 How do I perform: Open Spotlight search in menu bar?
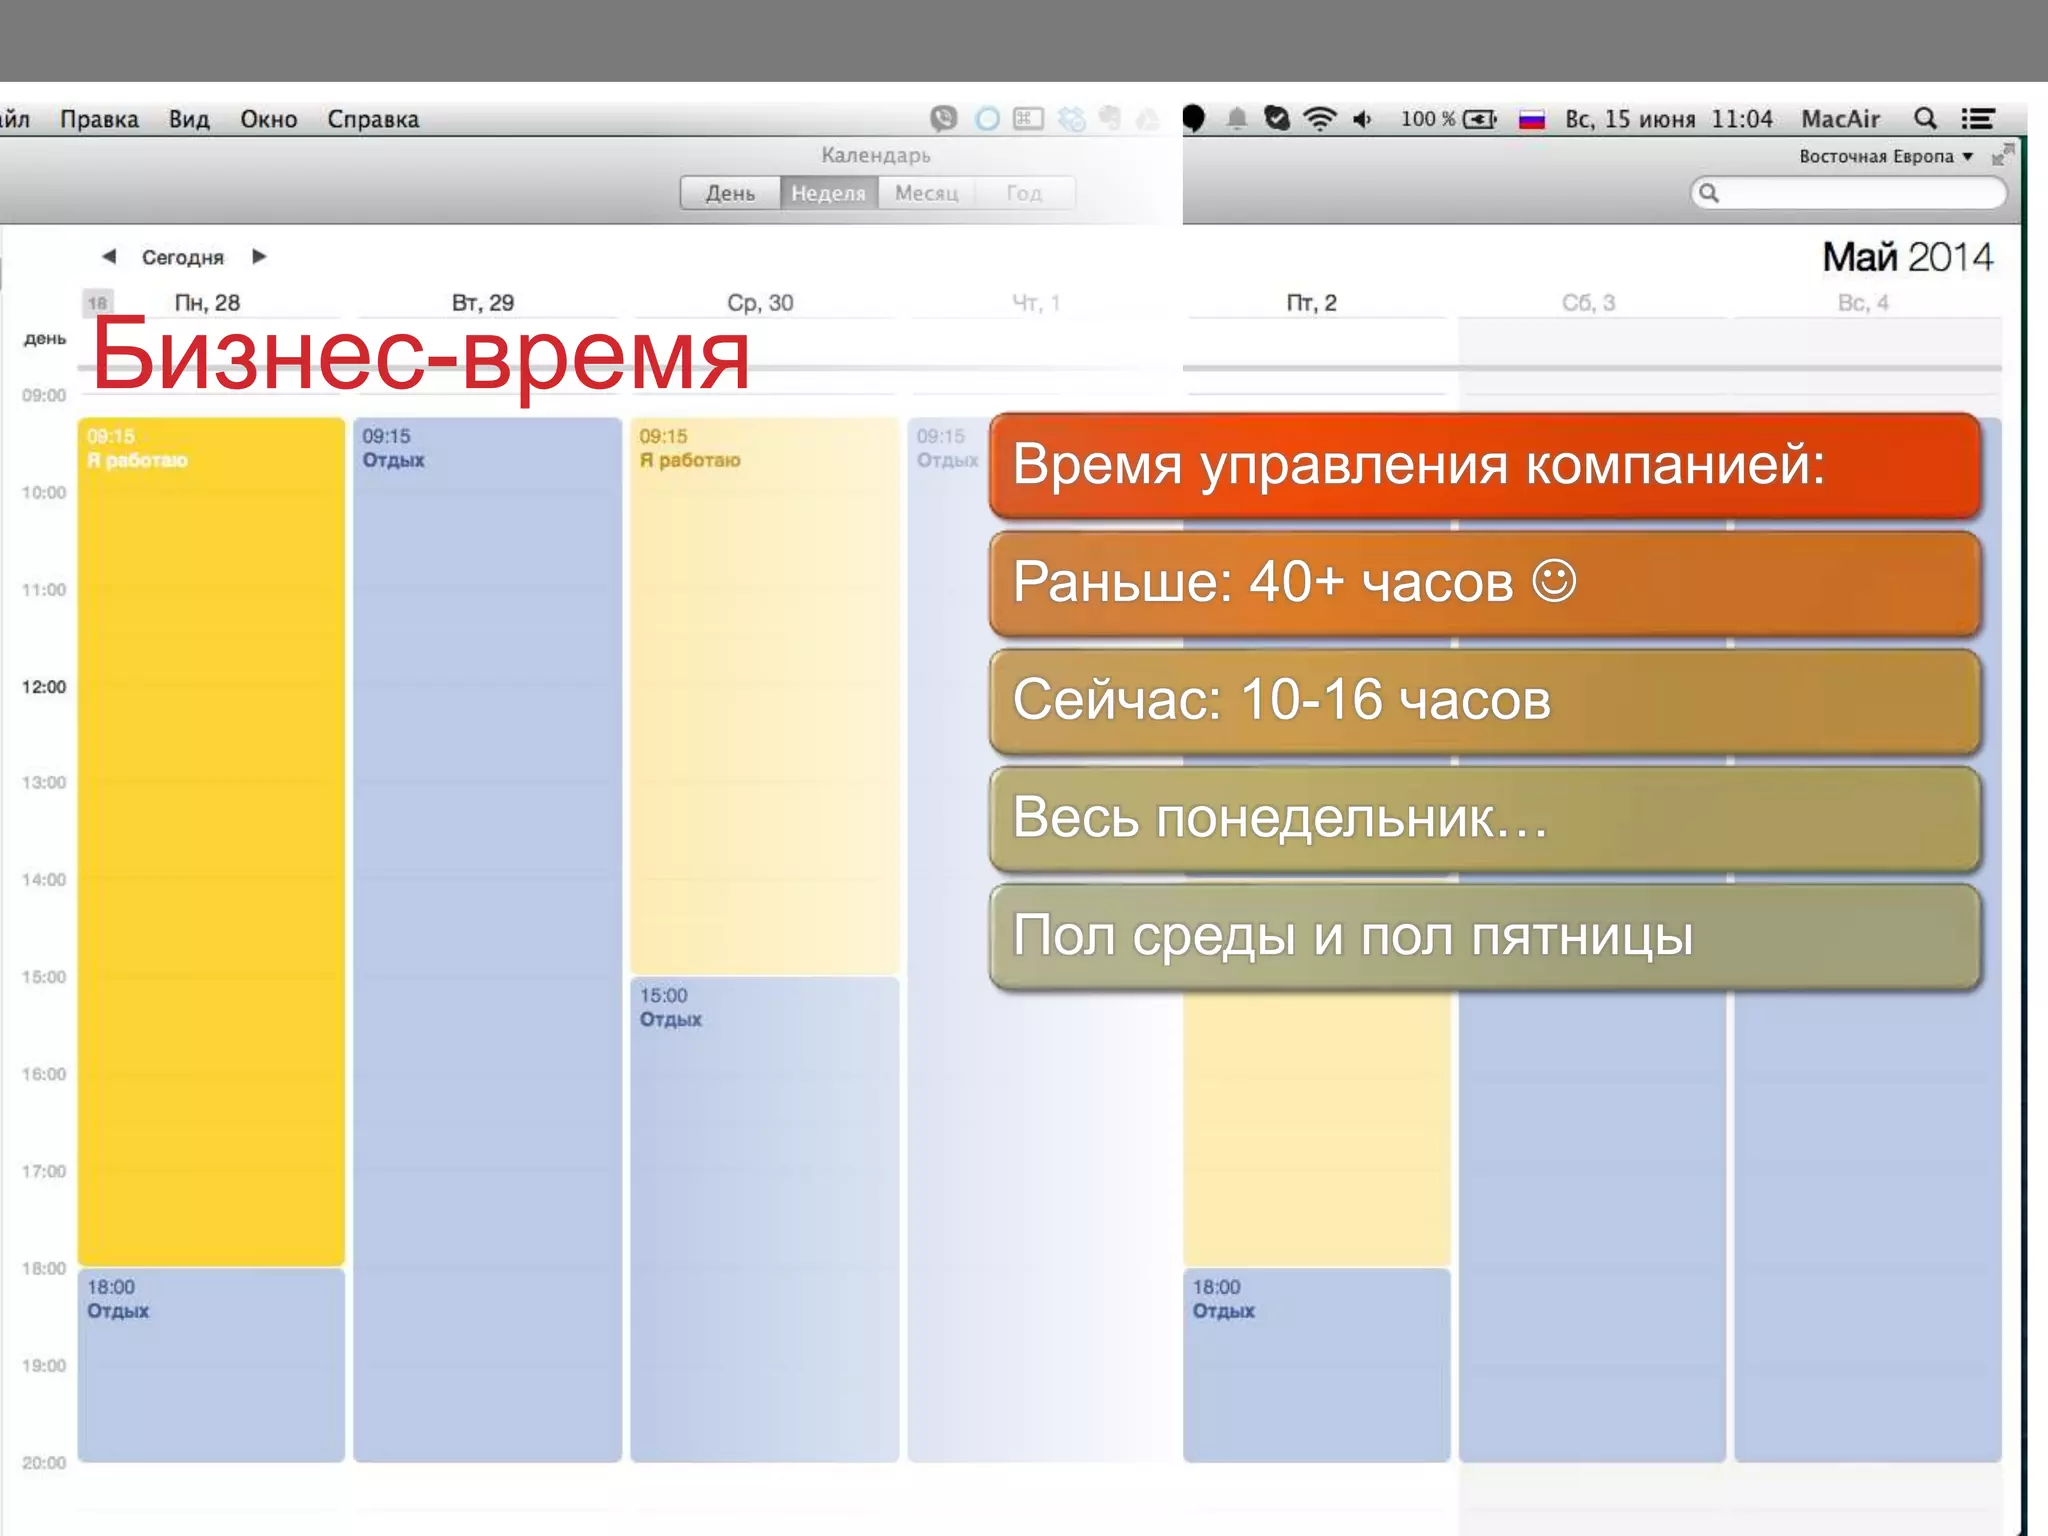click(x=1925, y=119)
